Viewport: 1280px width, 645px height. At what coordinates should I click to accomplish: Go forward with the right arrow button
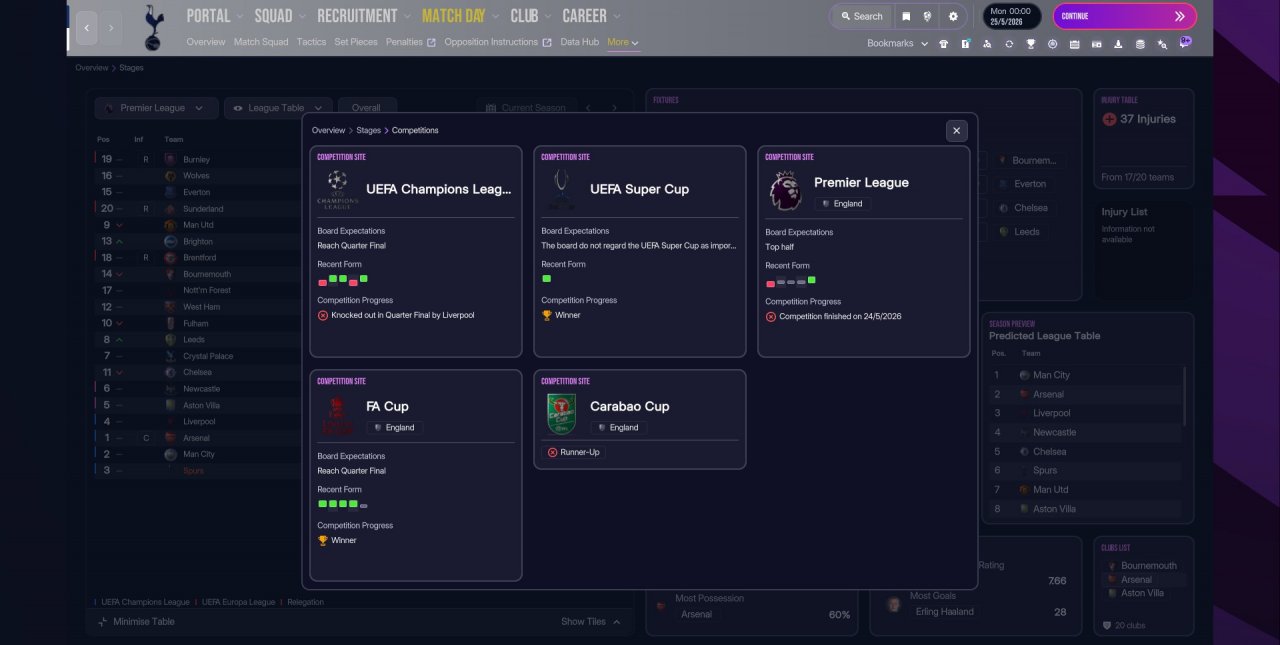(111, 28)
